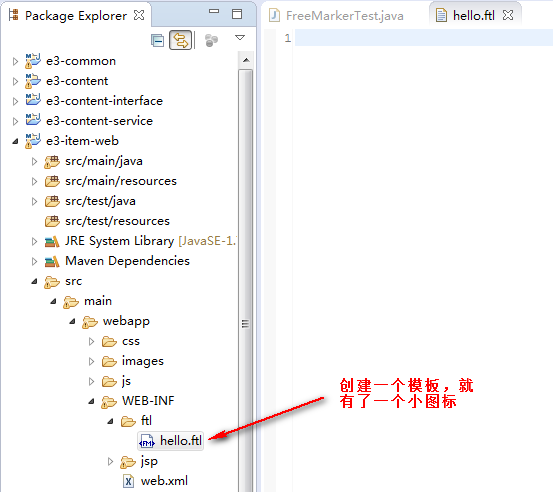The height and width of the screenshot is (492, 553).
Task: Select the Package Explorer tab
Action: pos(76,16)
